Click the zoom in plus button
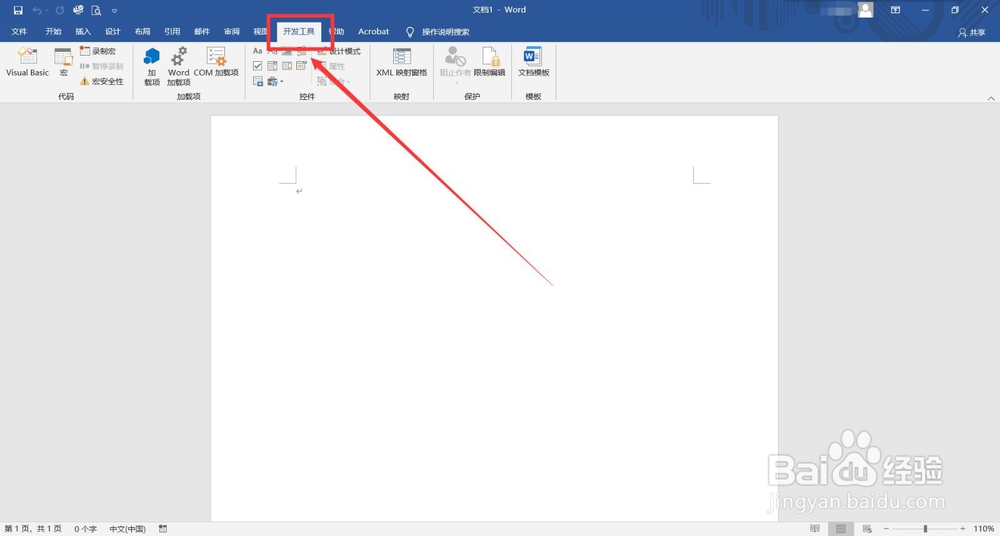Image resolution: width=1000 pixels, height=536 pixels. click(963, 529)
